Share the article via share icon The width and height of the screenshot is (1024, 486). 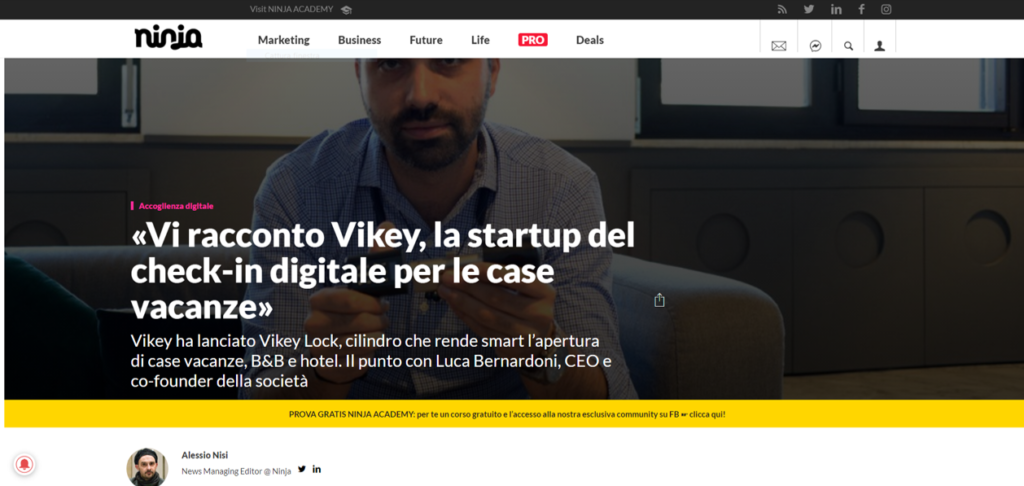(x=660, y=300)
